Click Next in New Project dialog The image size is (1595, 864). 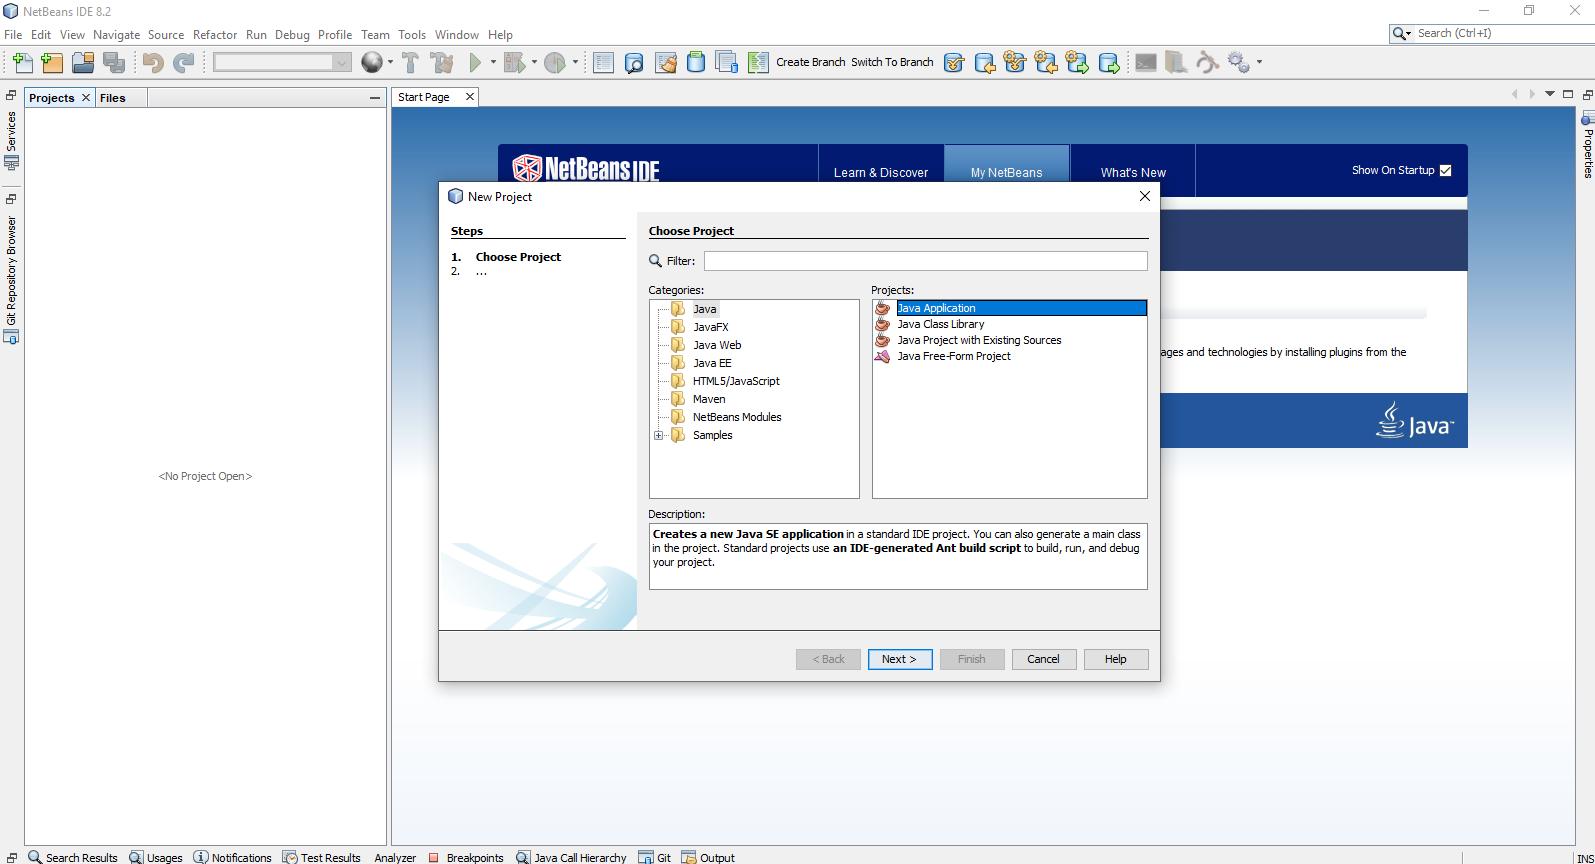900,659
